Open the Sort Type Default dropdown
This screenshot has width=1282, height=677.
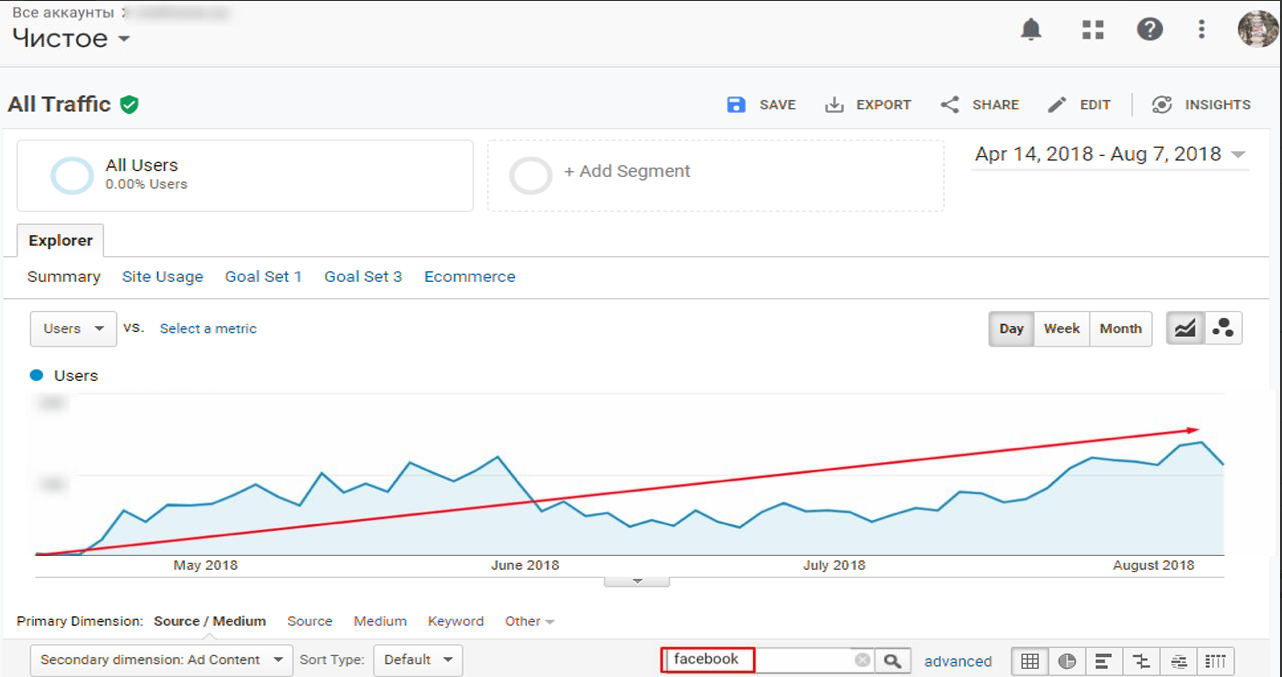418,660
